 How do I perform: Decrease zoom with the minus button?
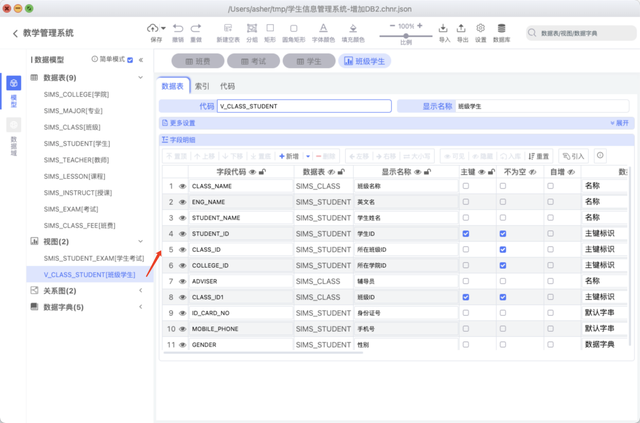click(x=392, y=26)
